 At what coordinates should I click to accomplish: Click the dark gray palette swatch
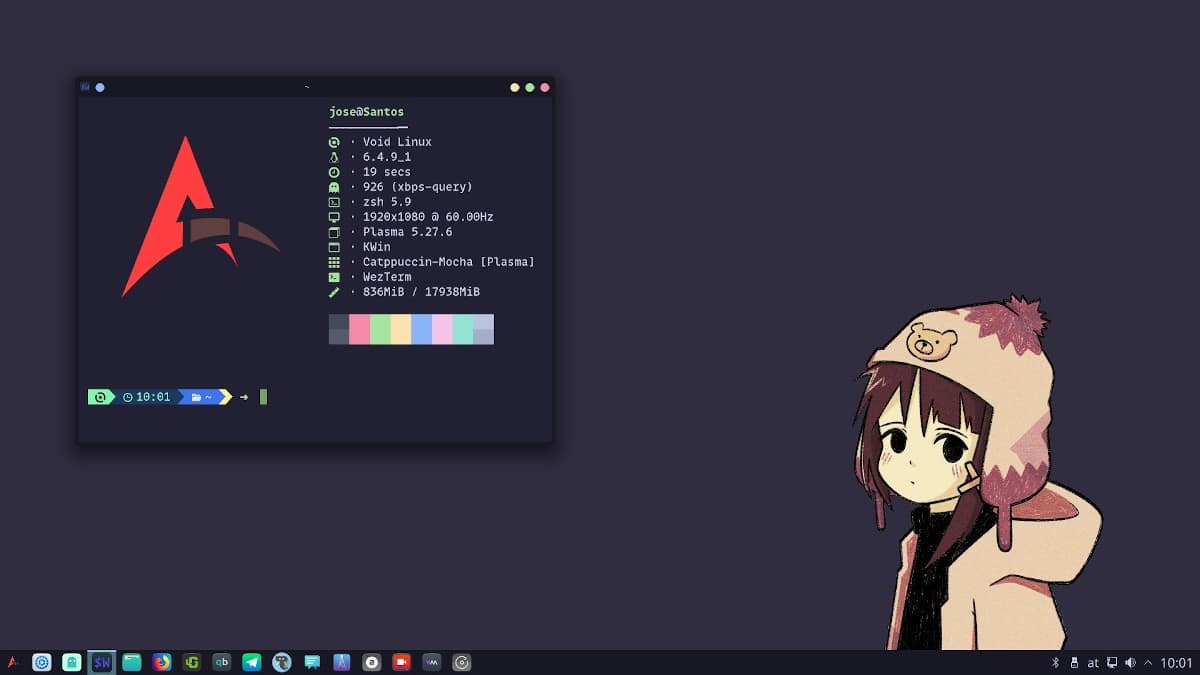(x=339, y=329)
